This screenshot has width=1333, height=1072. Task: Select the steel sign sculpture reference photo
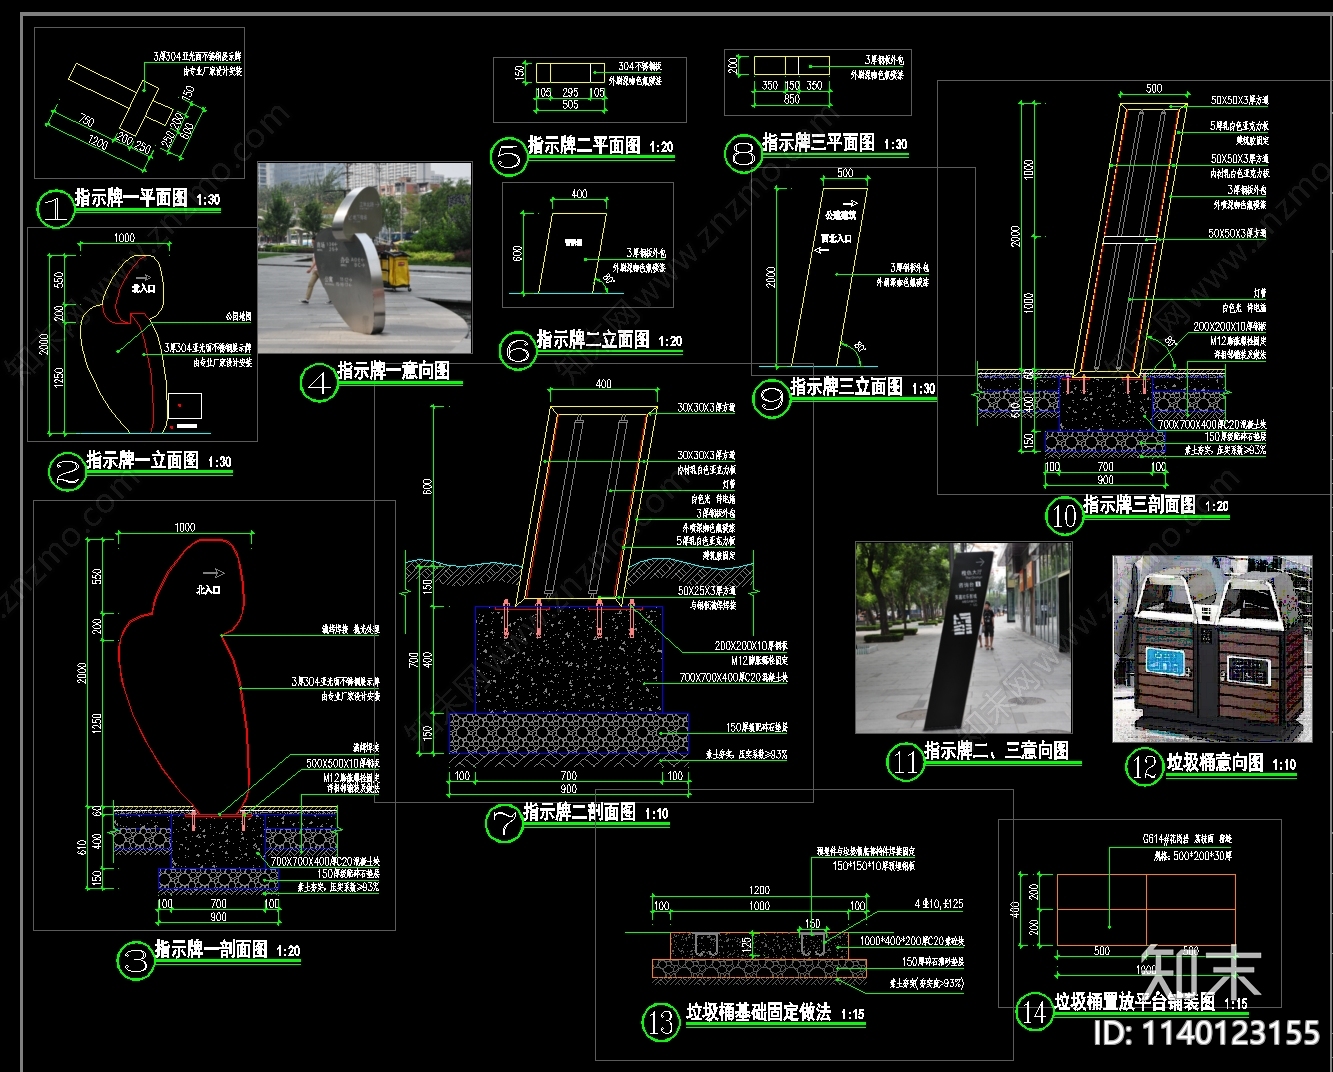tap(365, 259)
